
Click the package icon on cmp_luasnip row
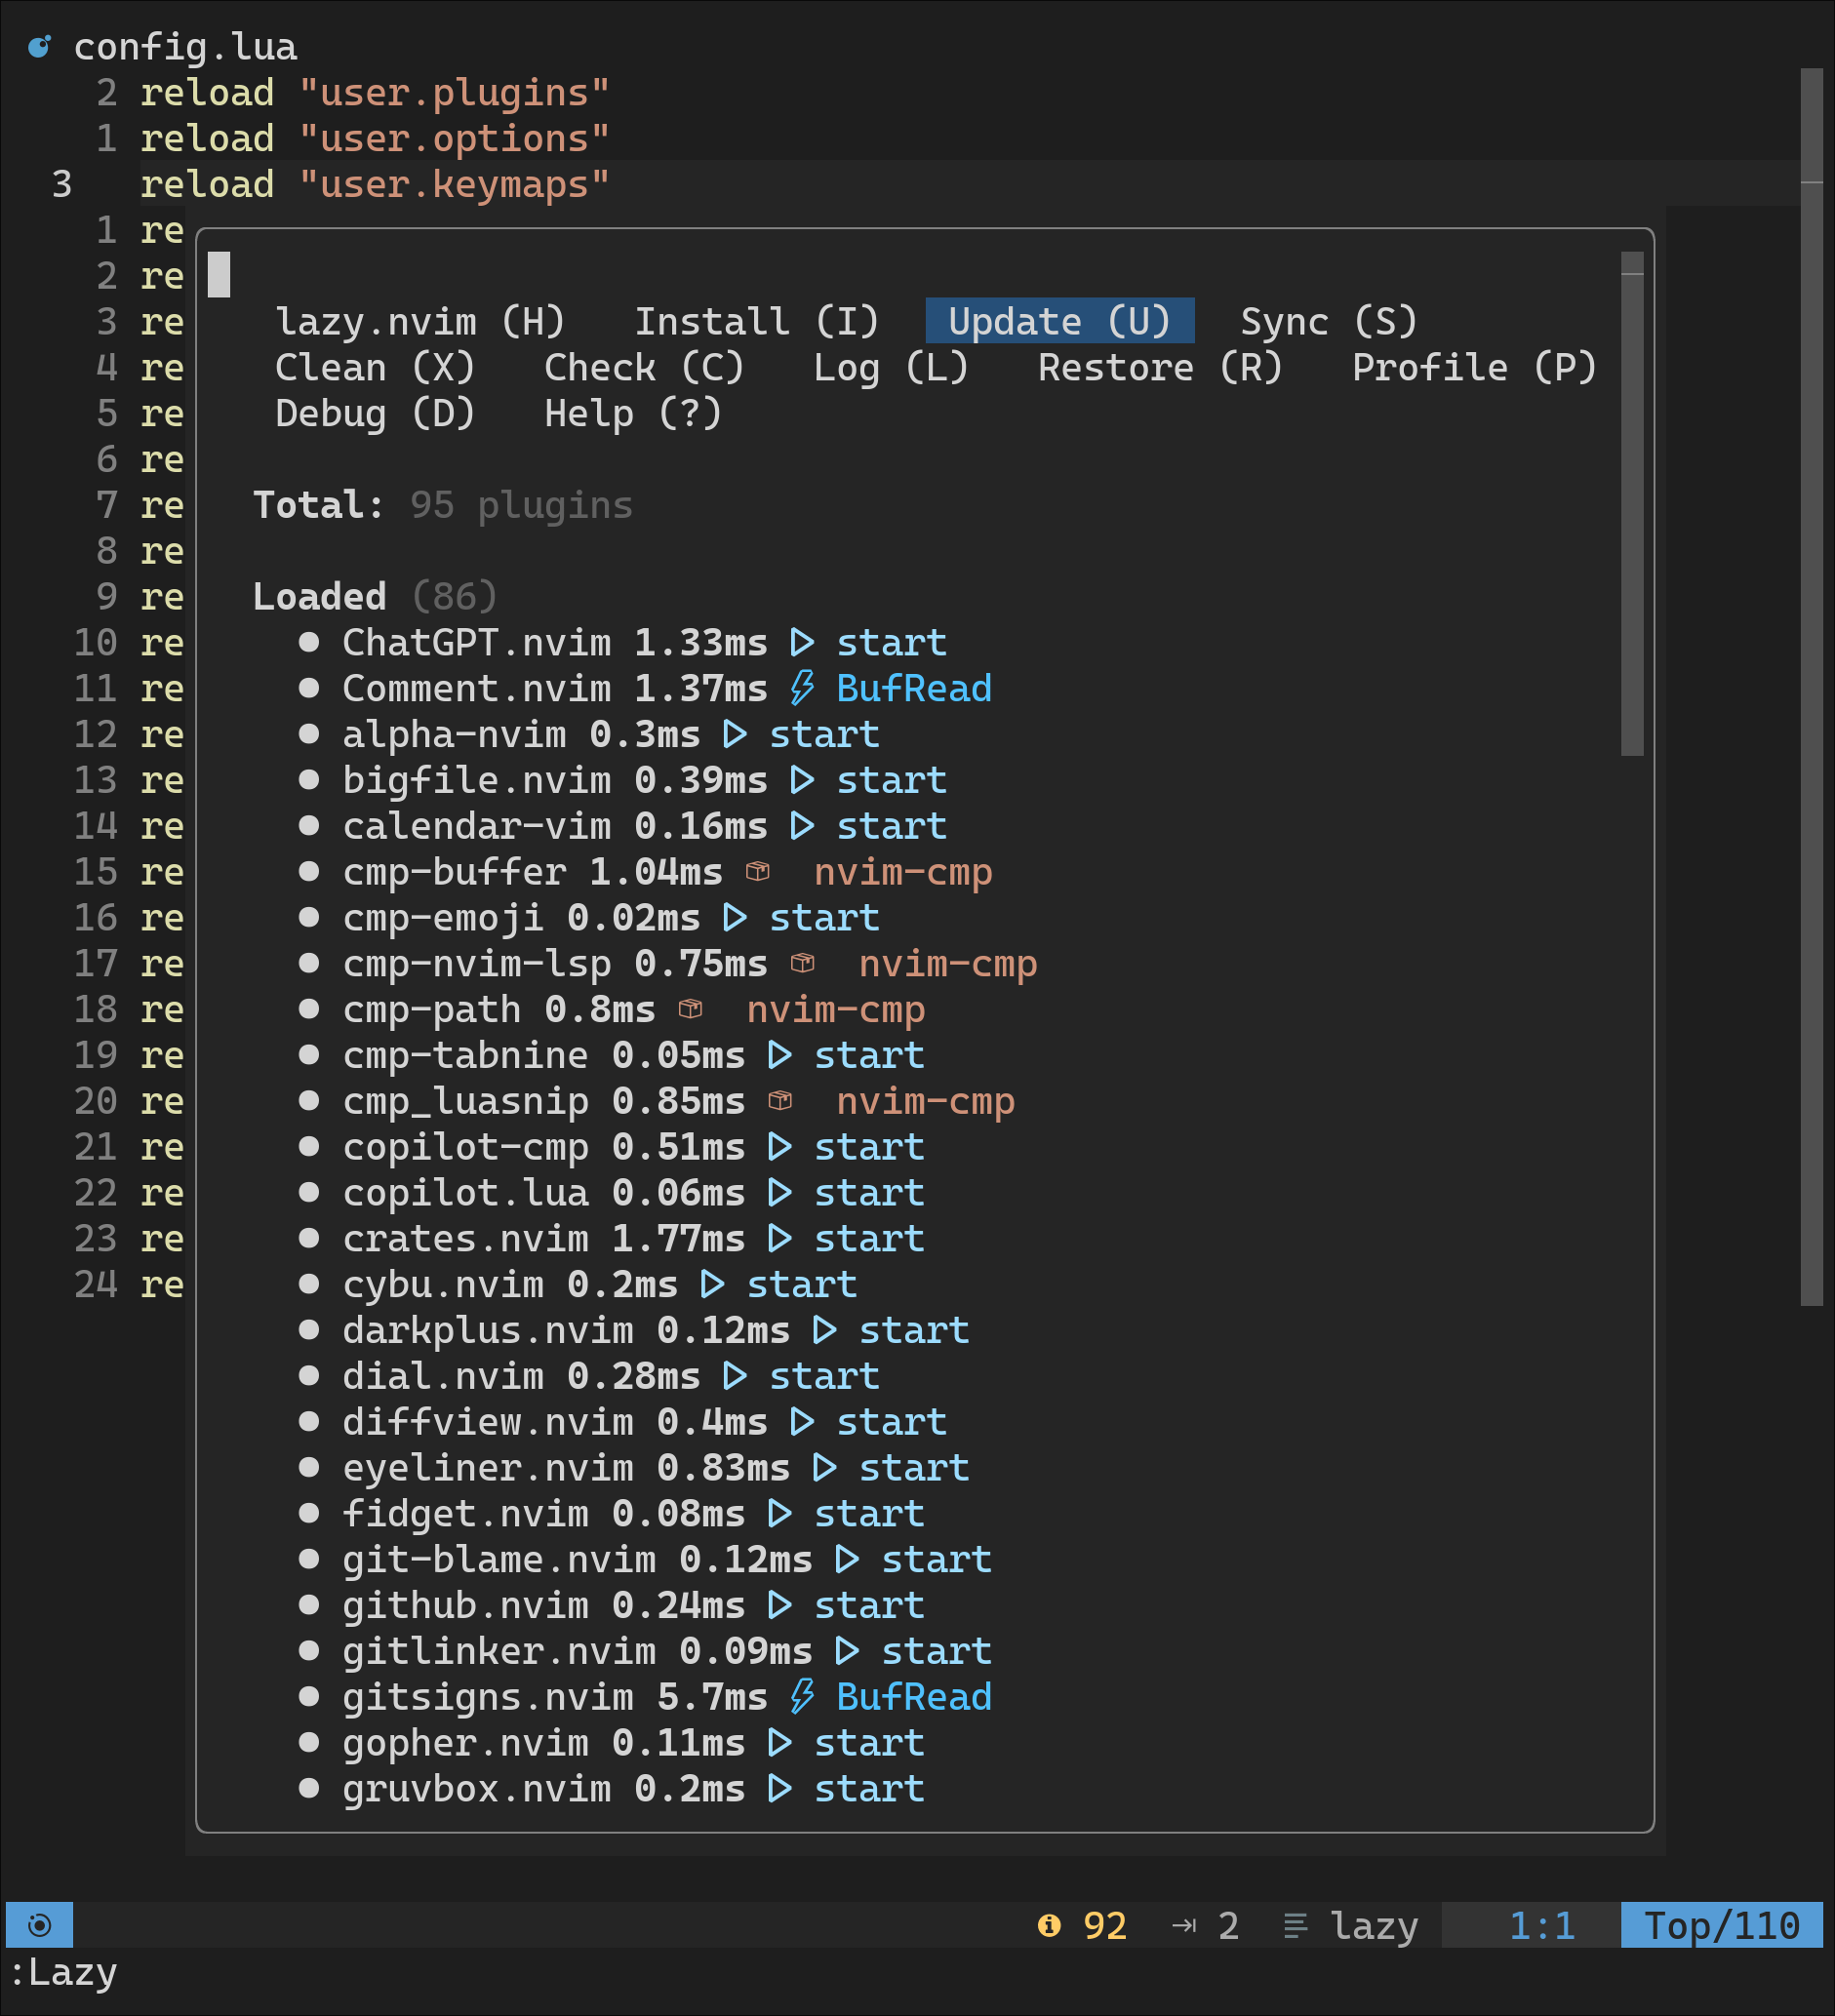[780, 1101]
